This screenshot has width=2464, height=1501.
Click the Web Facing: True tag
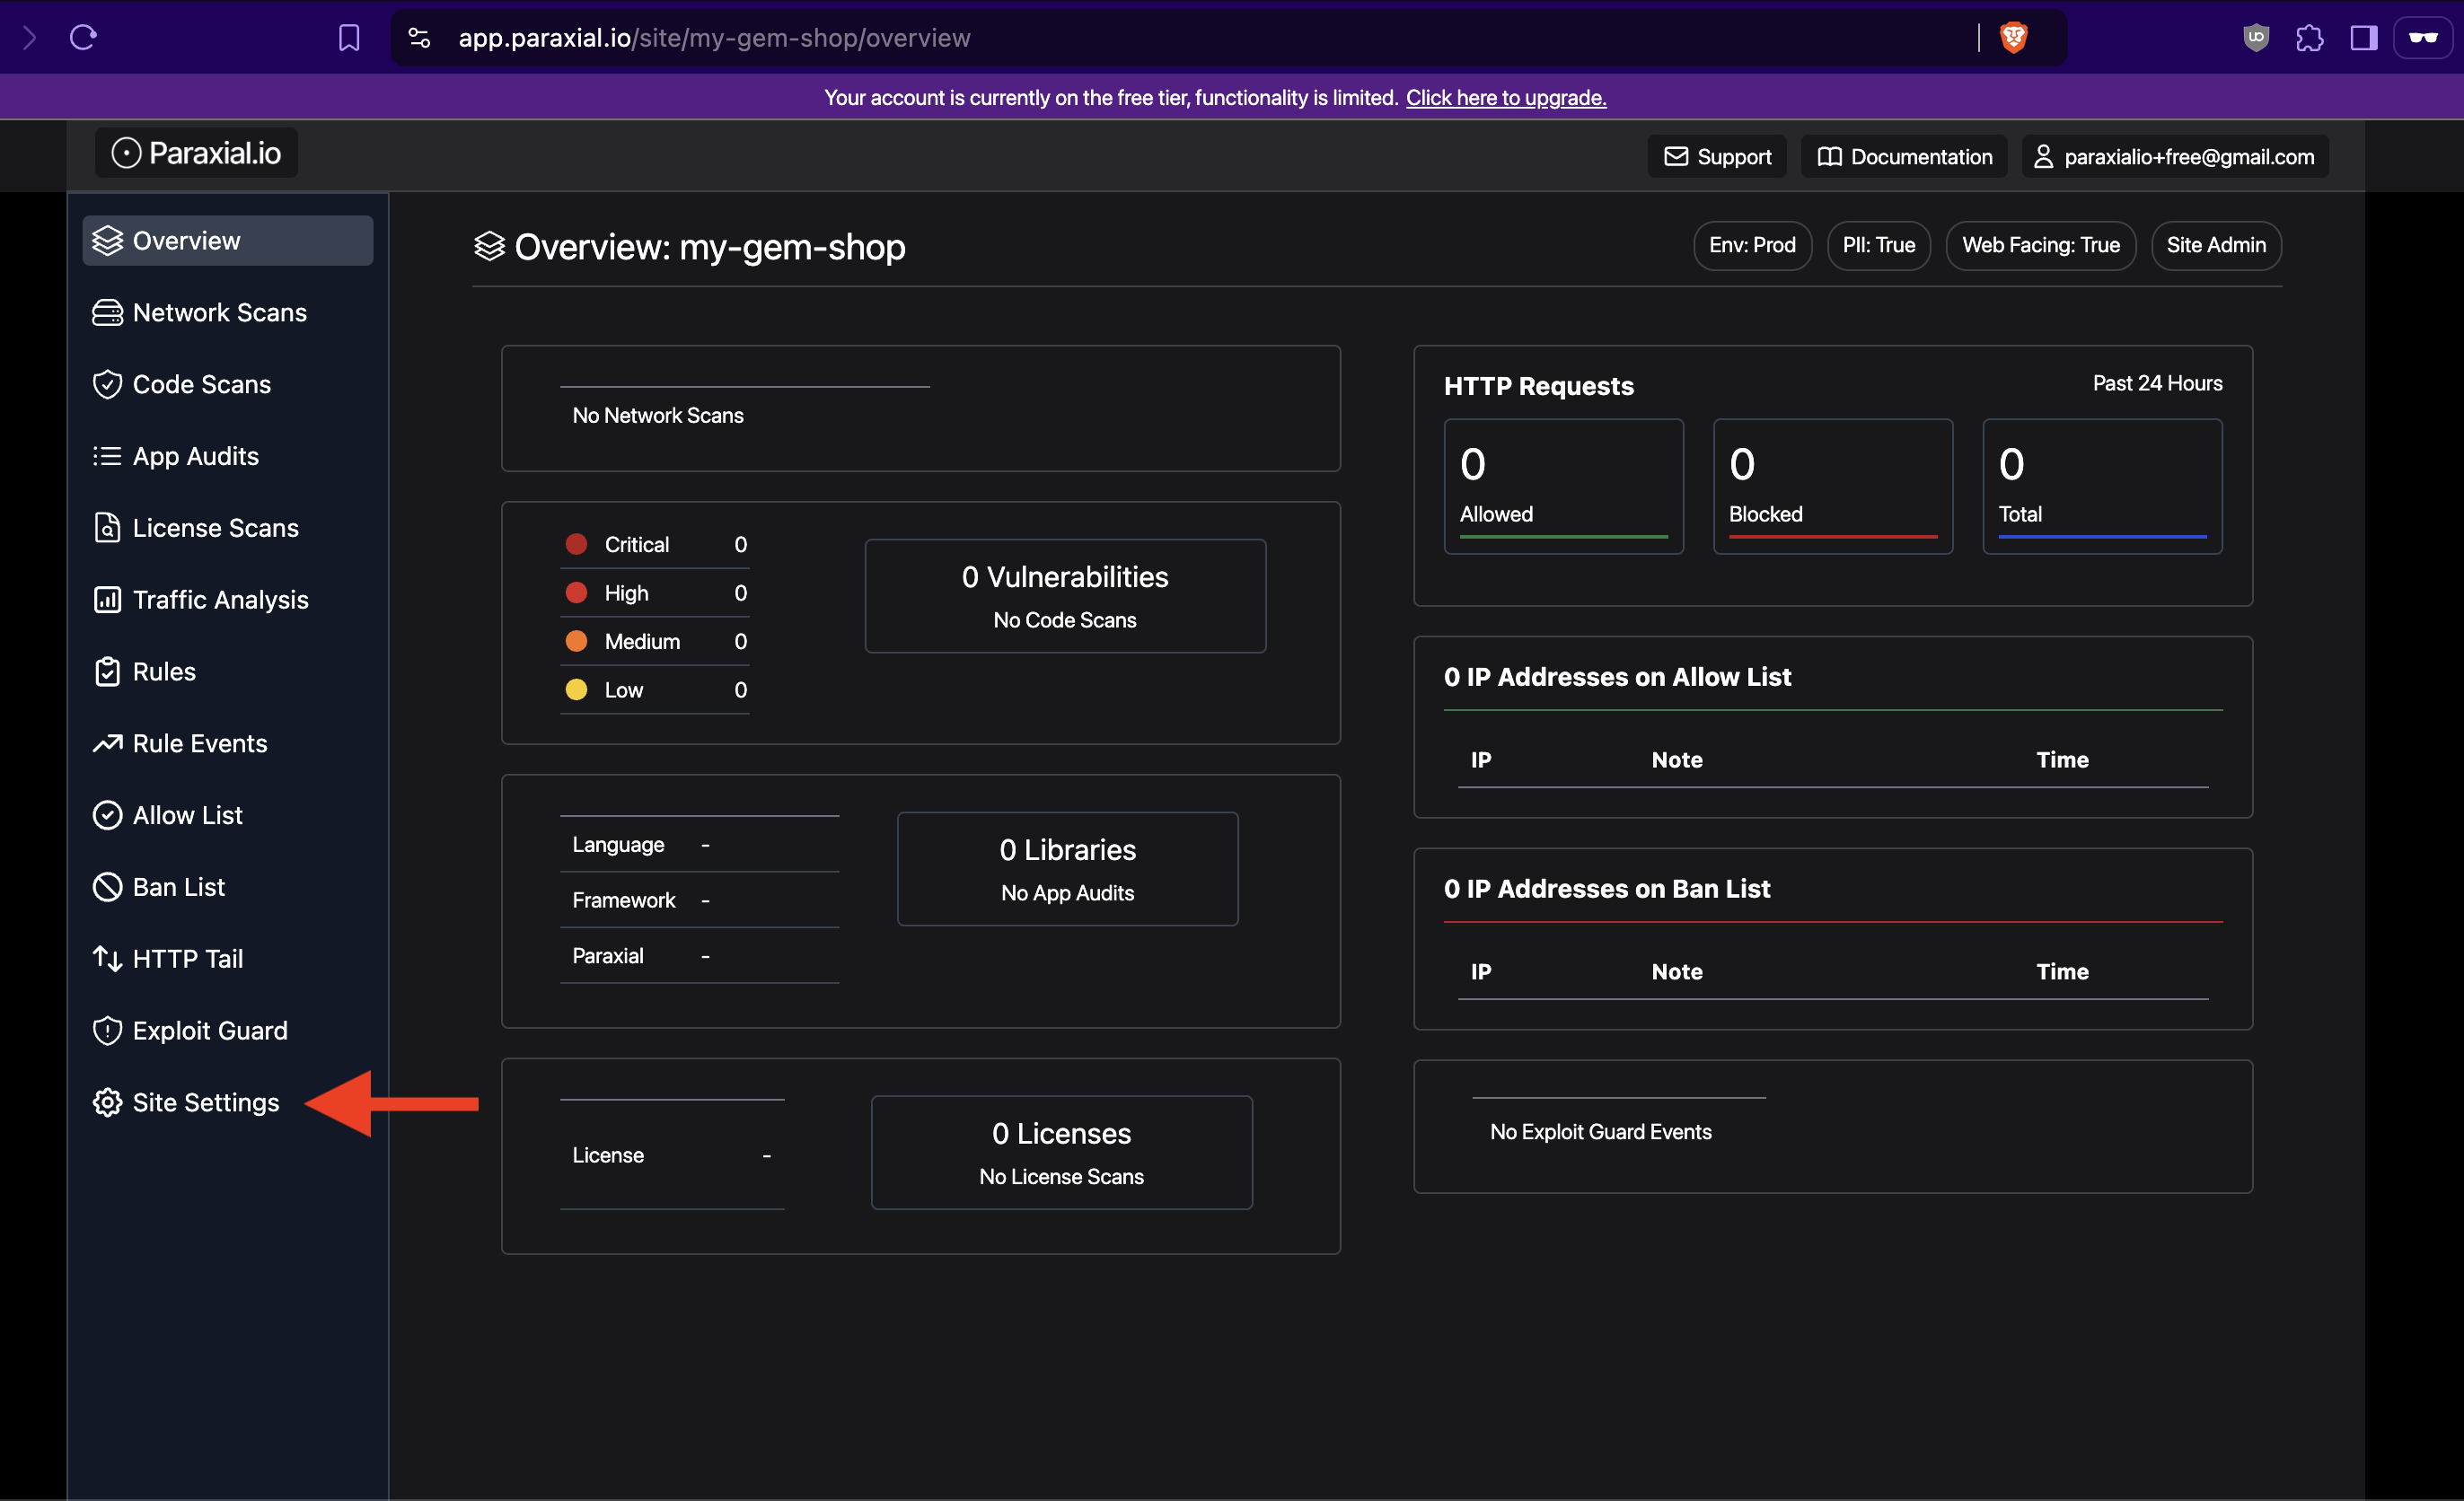click(x=2041, y=246)
